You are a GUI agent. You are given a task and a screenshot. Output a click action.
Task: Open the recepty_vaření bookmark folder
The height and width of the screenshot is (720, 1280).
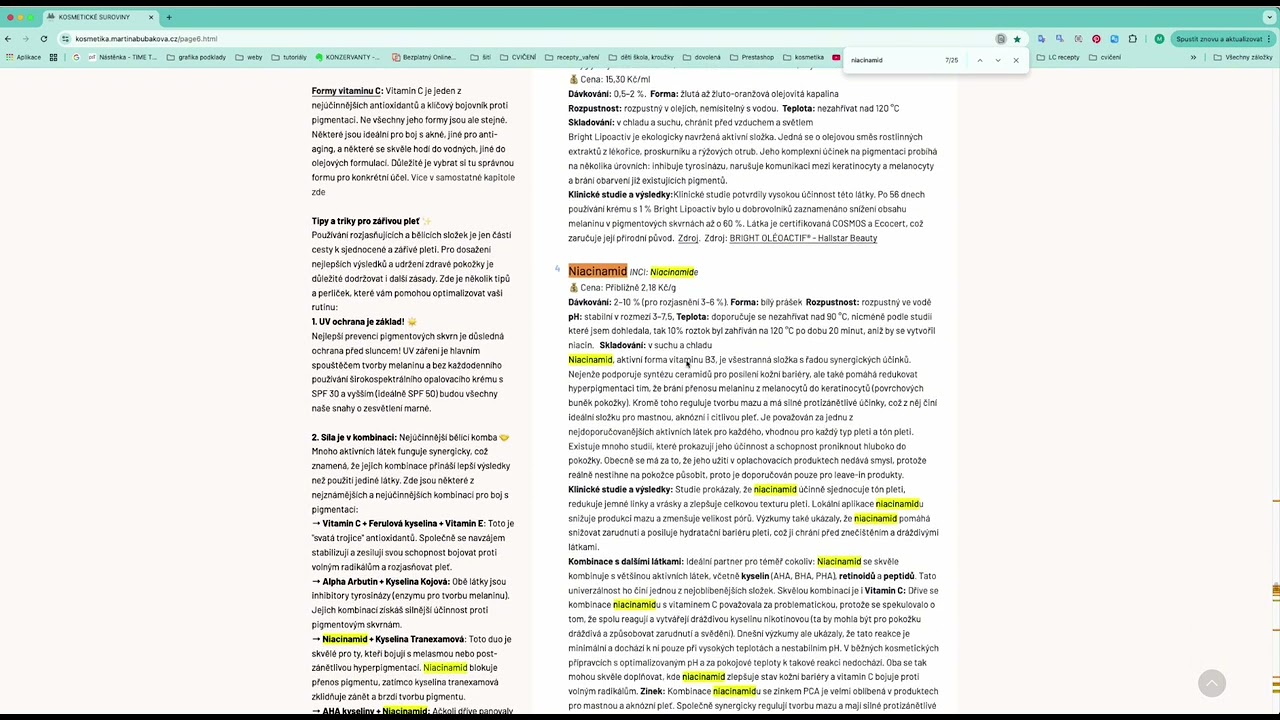[x=571, y=57]
